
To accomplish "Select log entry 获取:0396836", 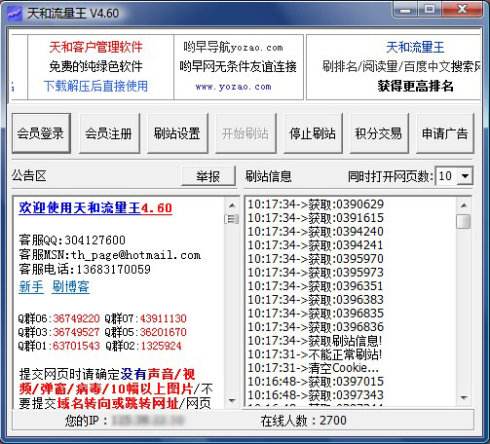I will (316, 327).
